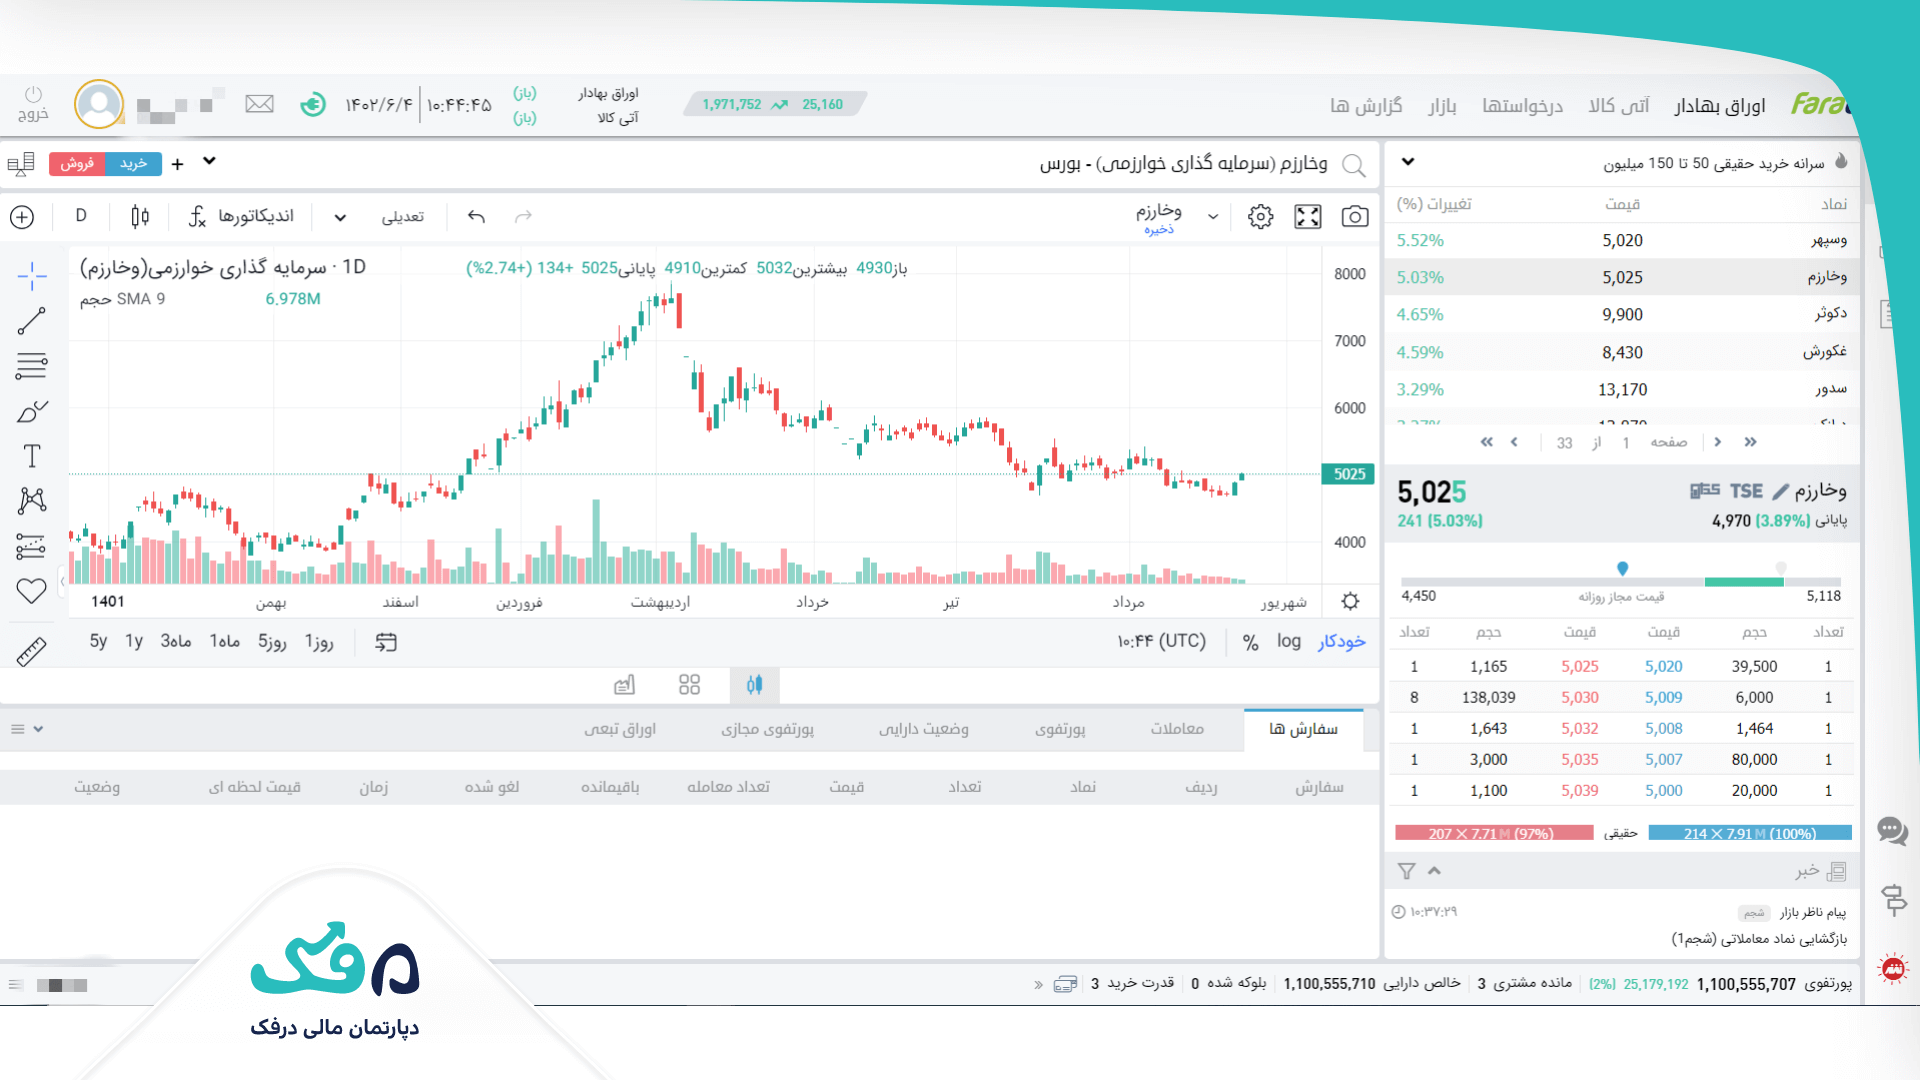
Task: Set chart range to 5y
Action: pyautogui.click(x=98, y=641)
